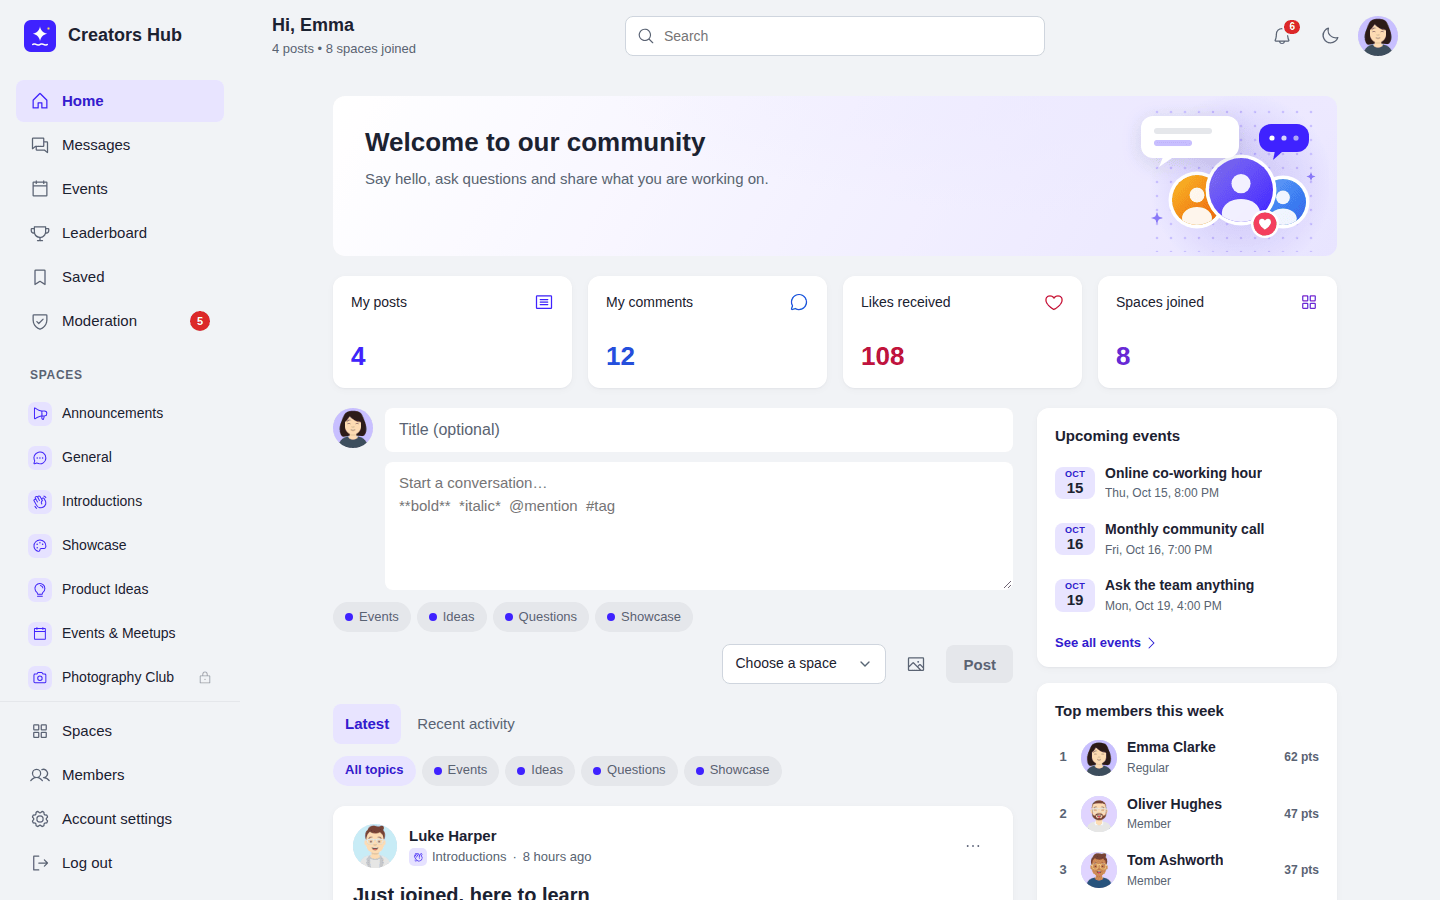This screenshot has height=900, width=1440.
Task: Open the Members directory
Action: tap(120, 775)
